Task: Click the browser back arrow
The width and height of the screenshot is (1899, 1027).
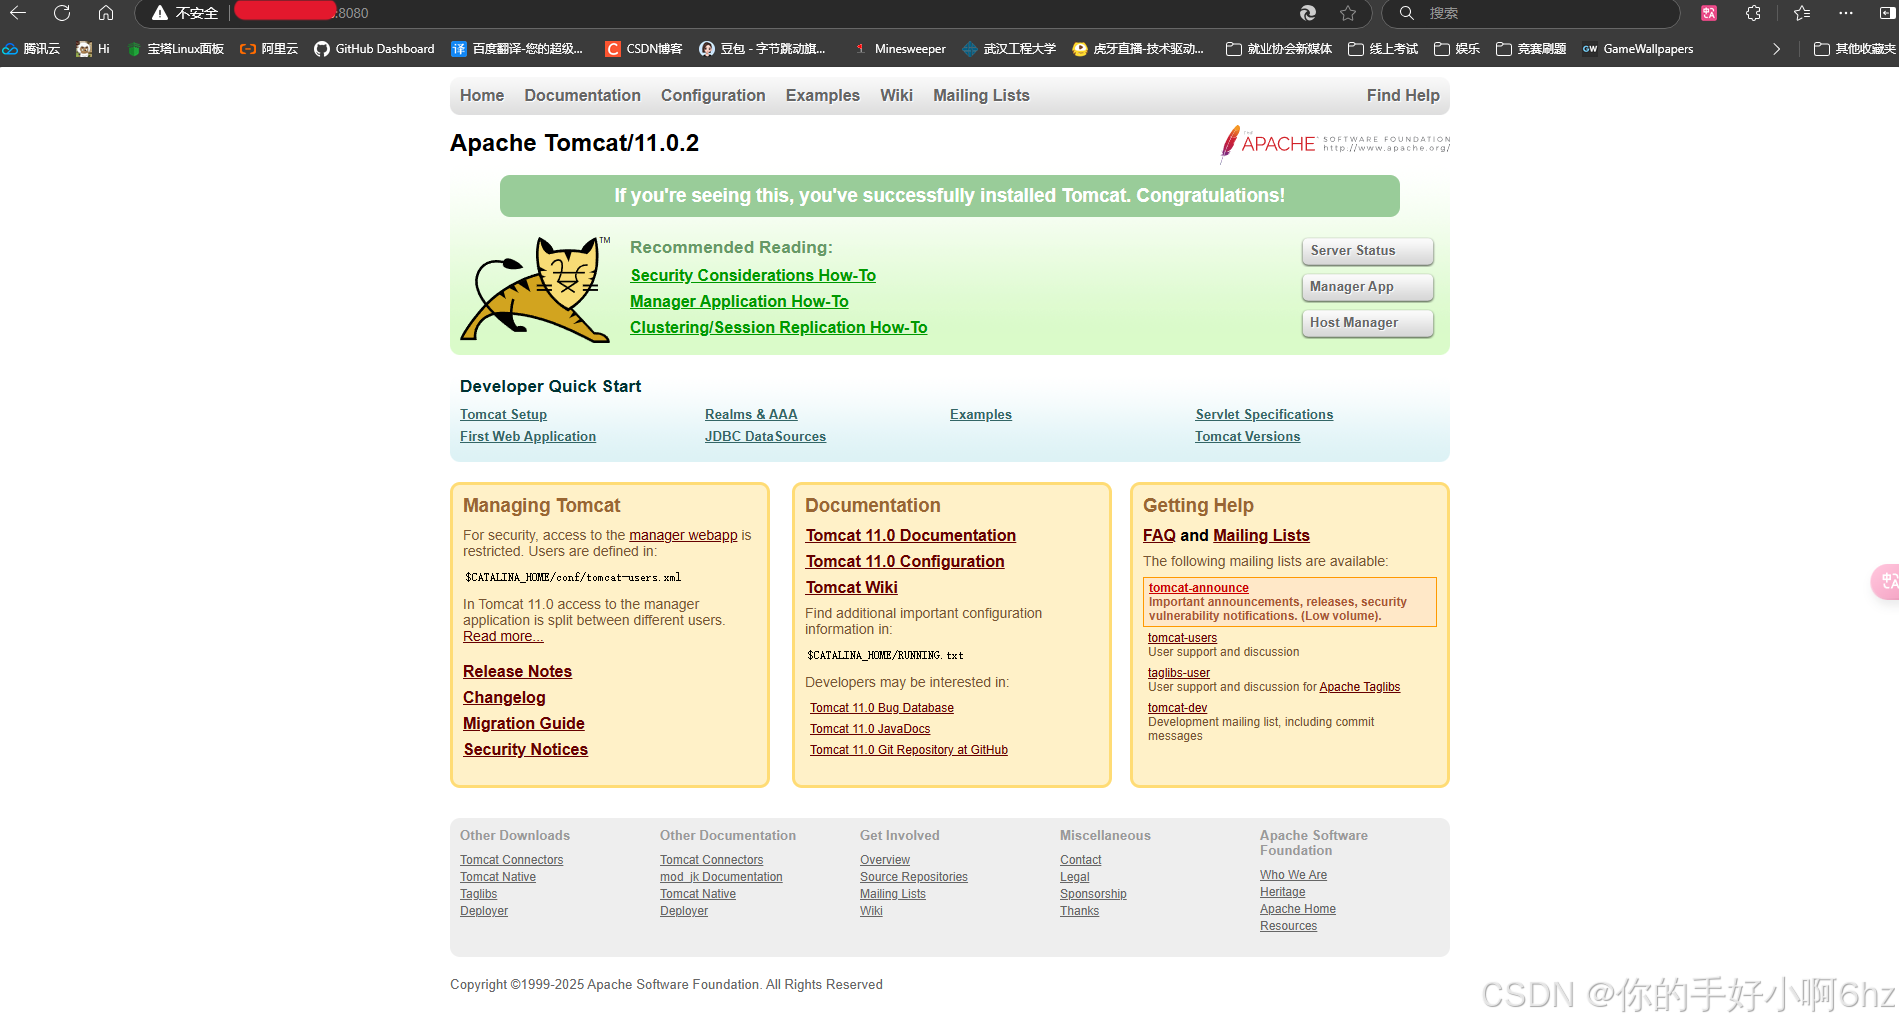Action: [18, 13]
